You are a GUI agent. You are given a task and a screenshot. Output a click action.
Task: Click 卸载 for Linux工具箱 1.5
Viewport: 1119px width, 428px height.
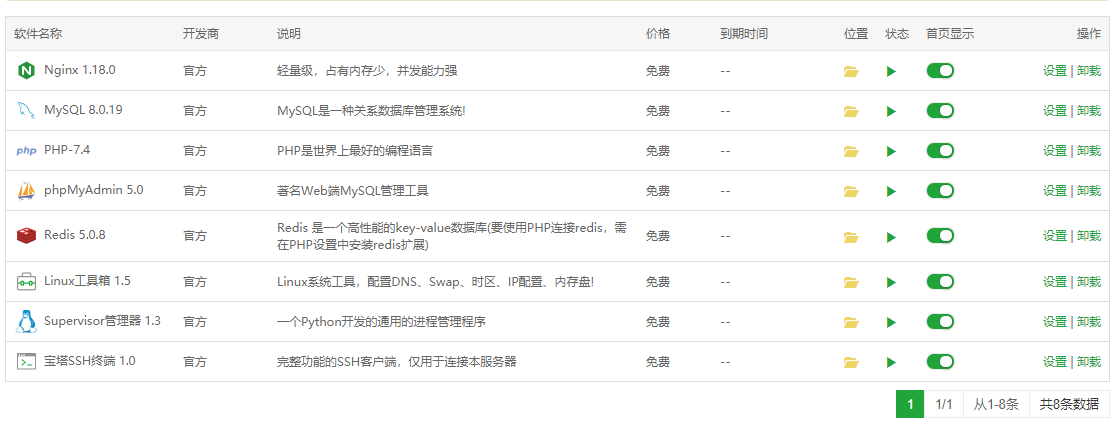point(1089,282)
